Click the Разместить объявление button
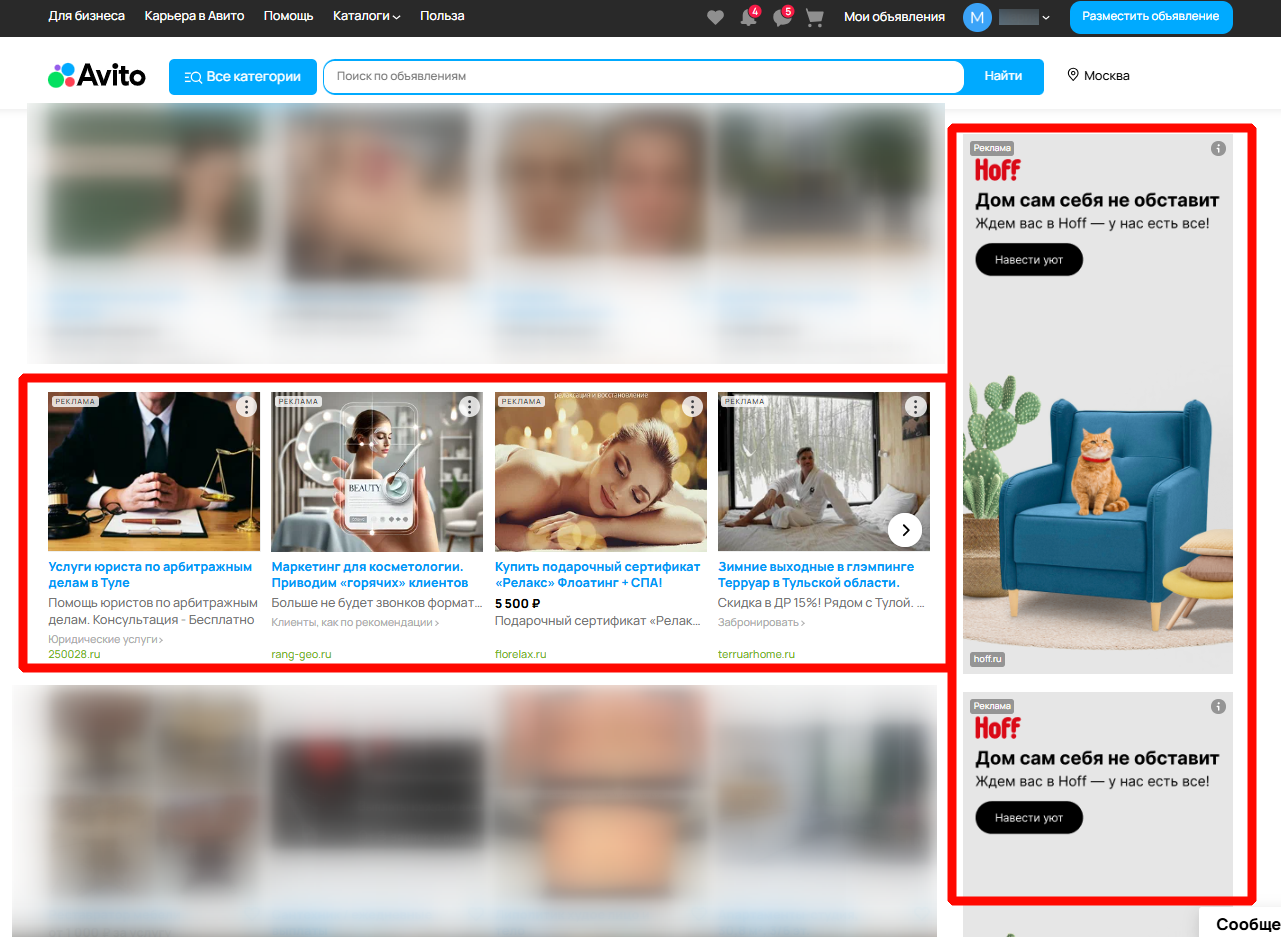The image size is (1281, 937). pos(1151,17)
